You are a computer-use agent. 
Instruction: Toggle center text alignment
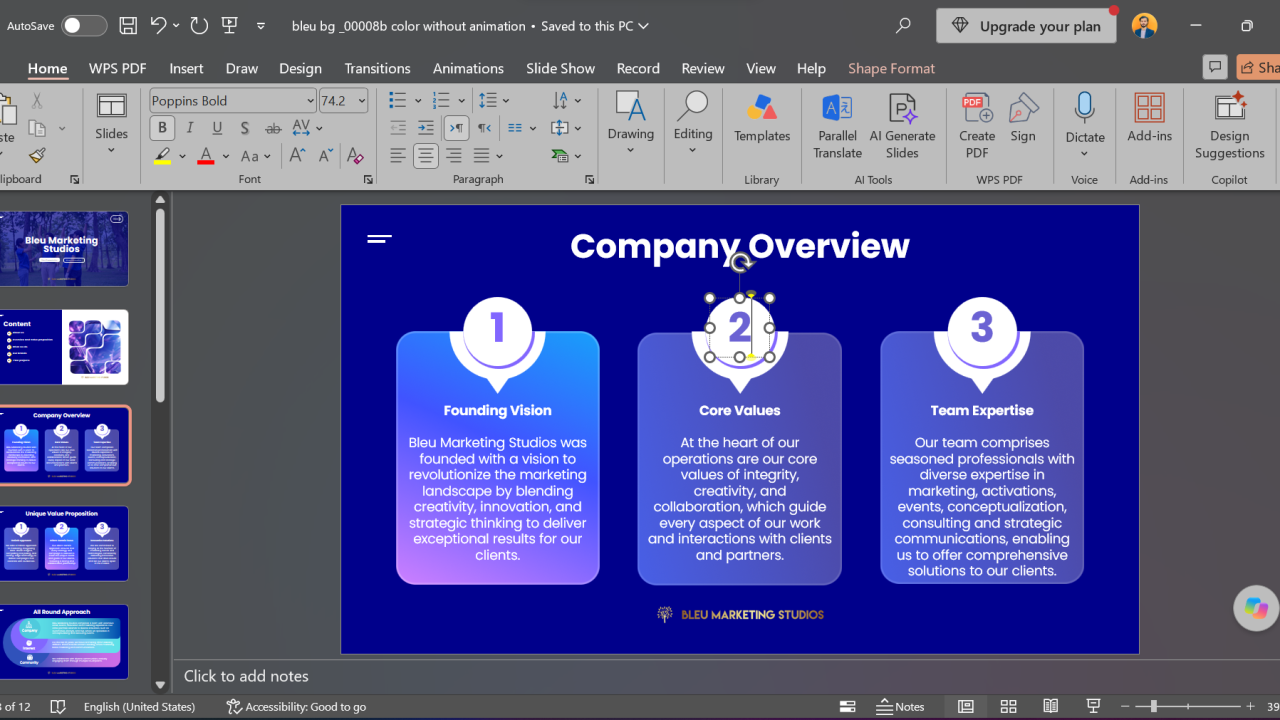pos(426,156)
